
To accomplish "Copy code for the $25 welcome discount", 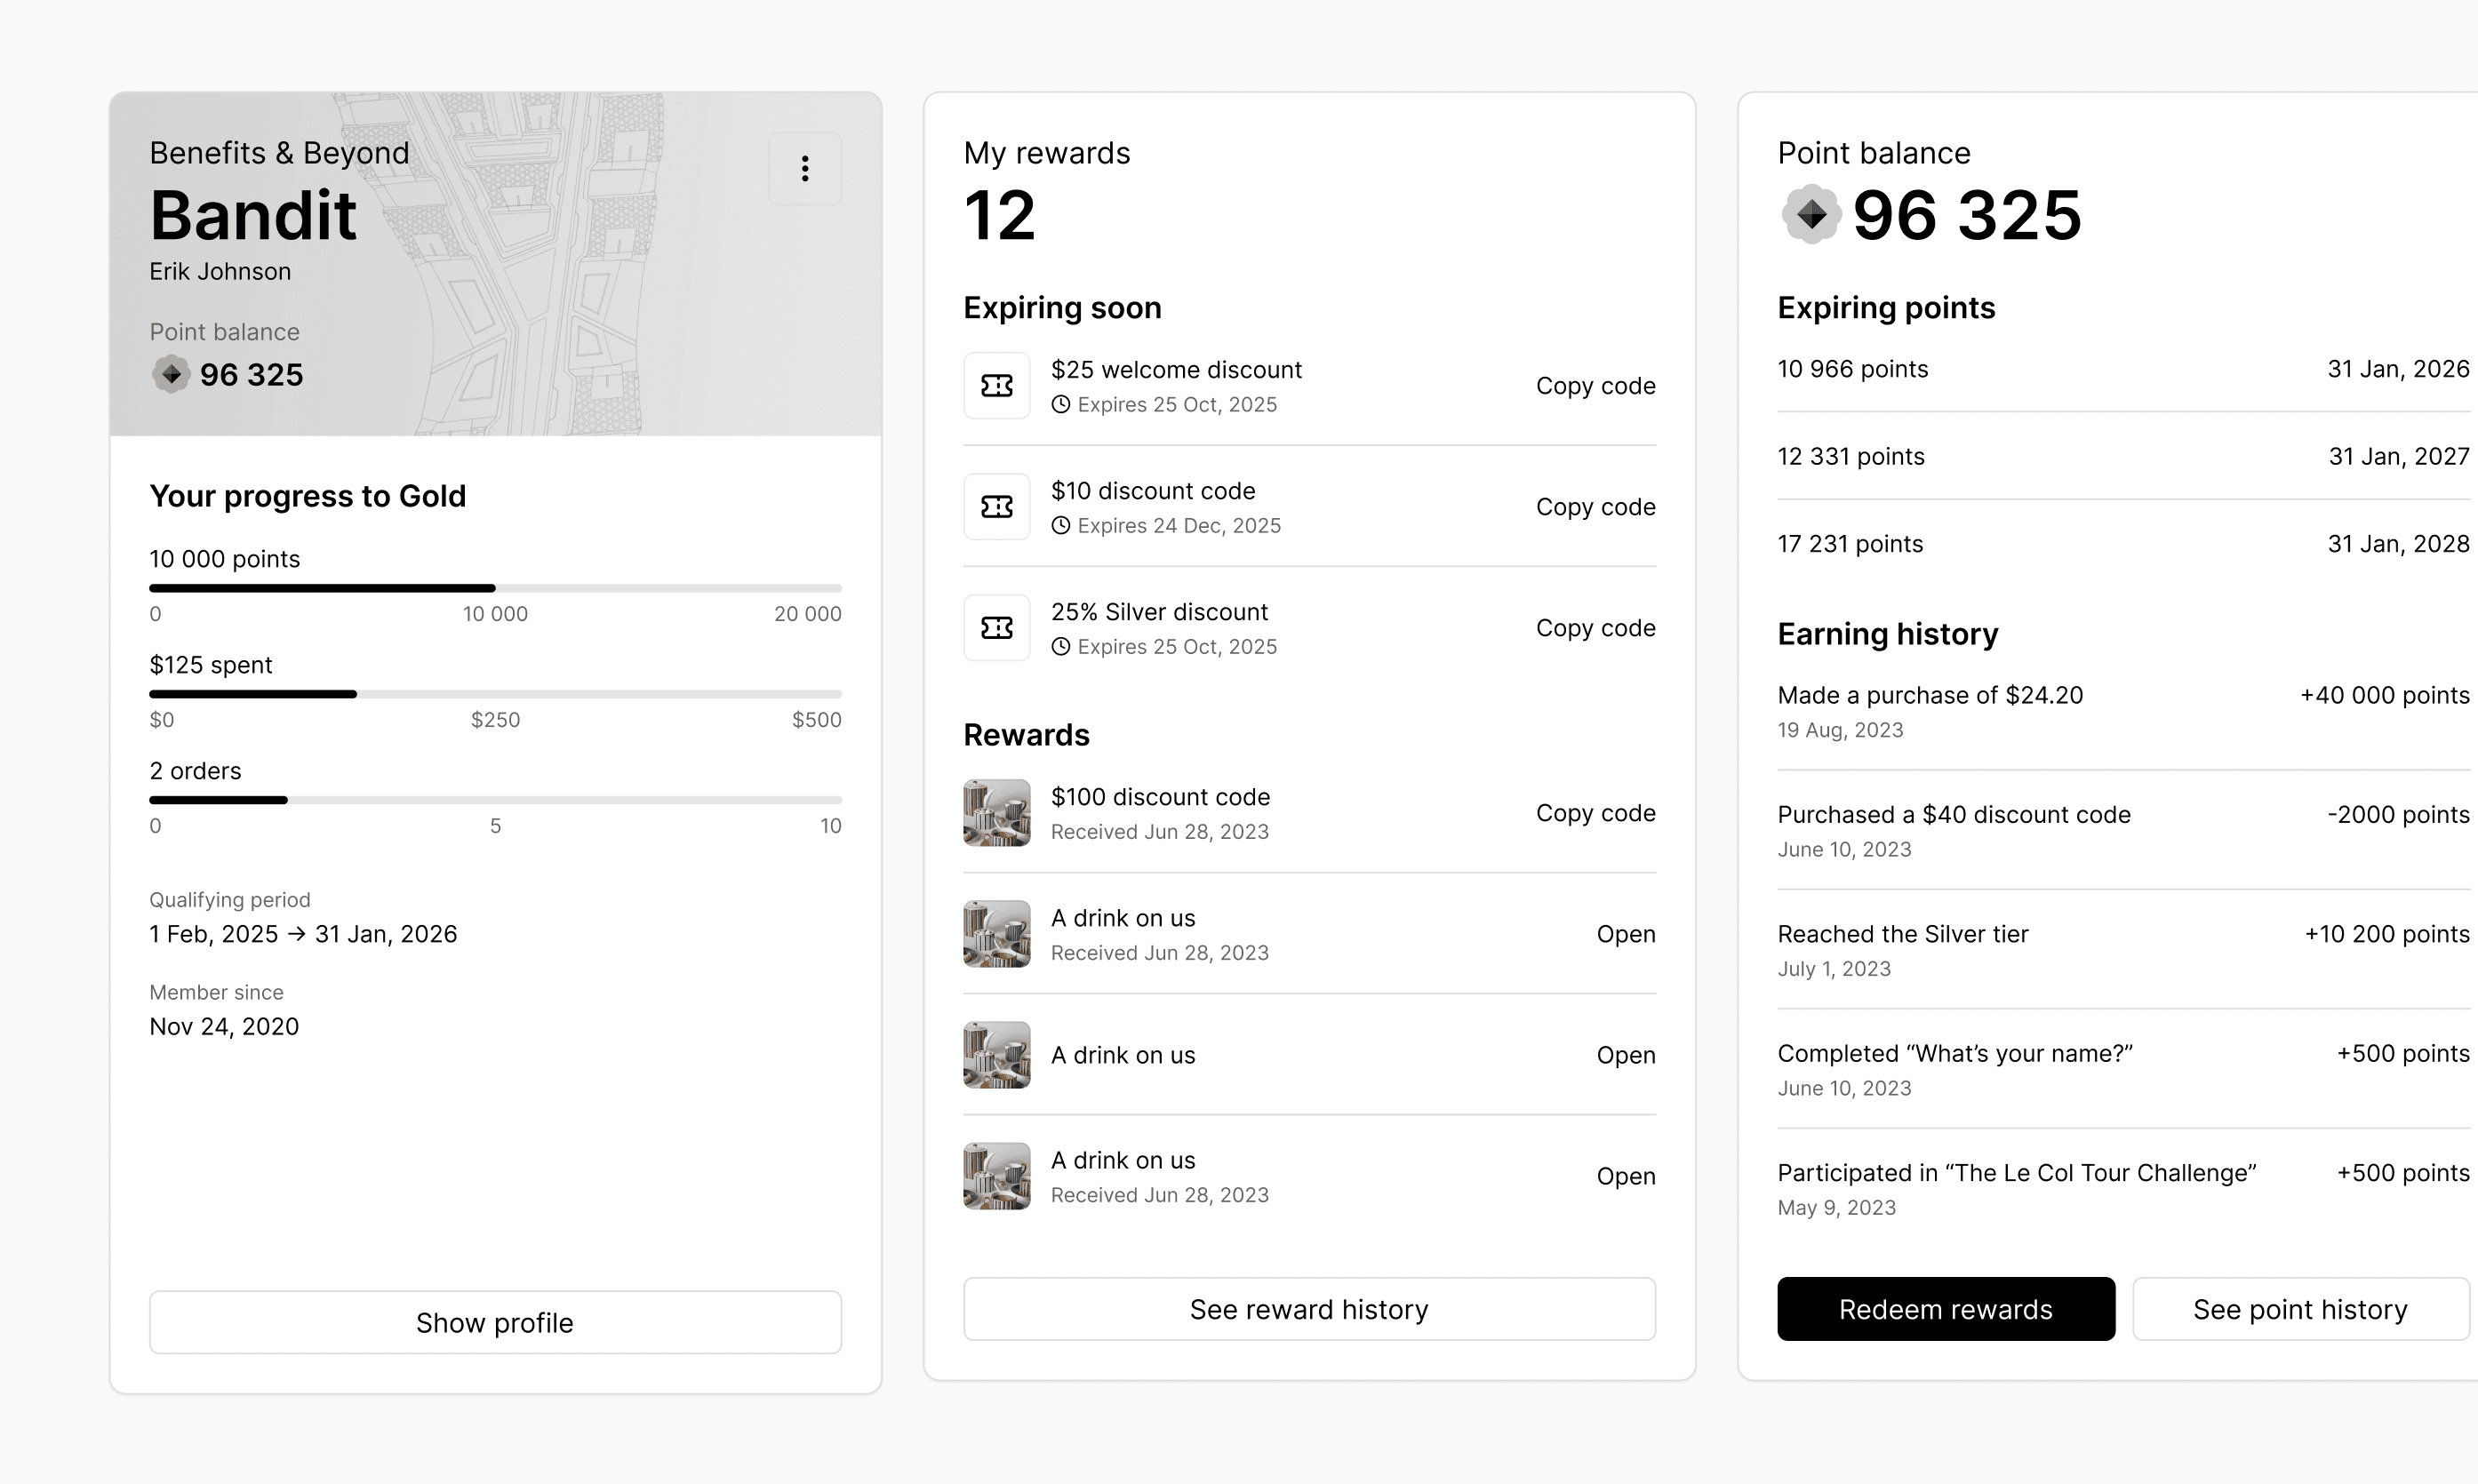I will pos(1595,386).
